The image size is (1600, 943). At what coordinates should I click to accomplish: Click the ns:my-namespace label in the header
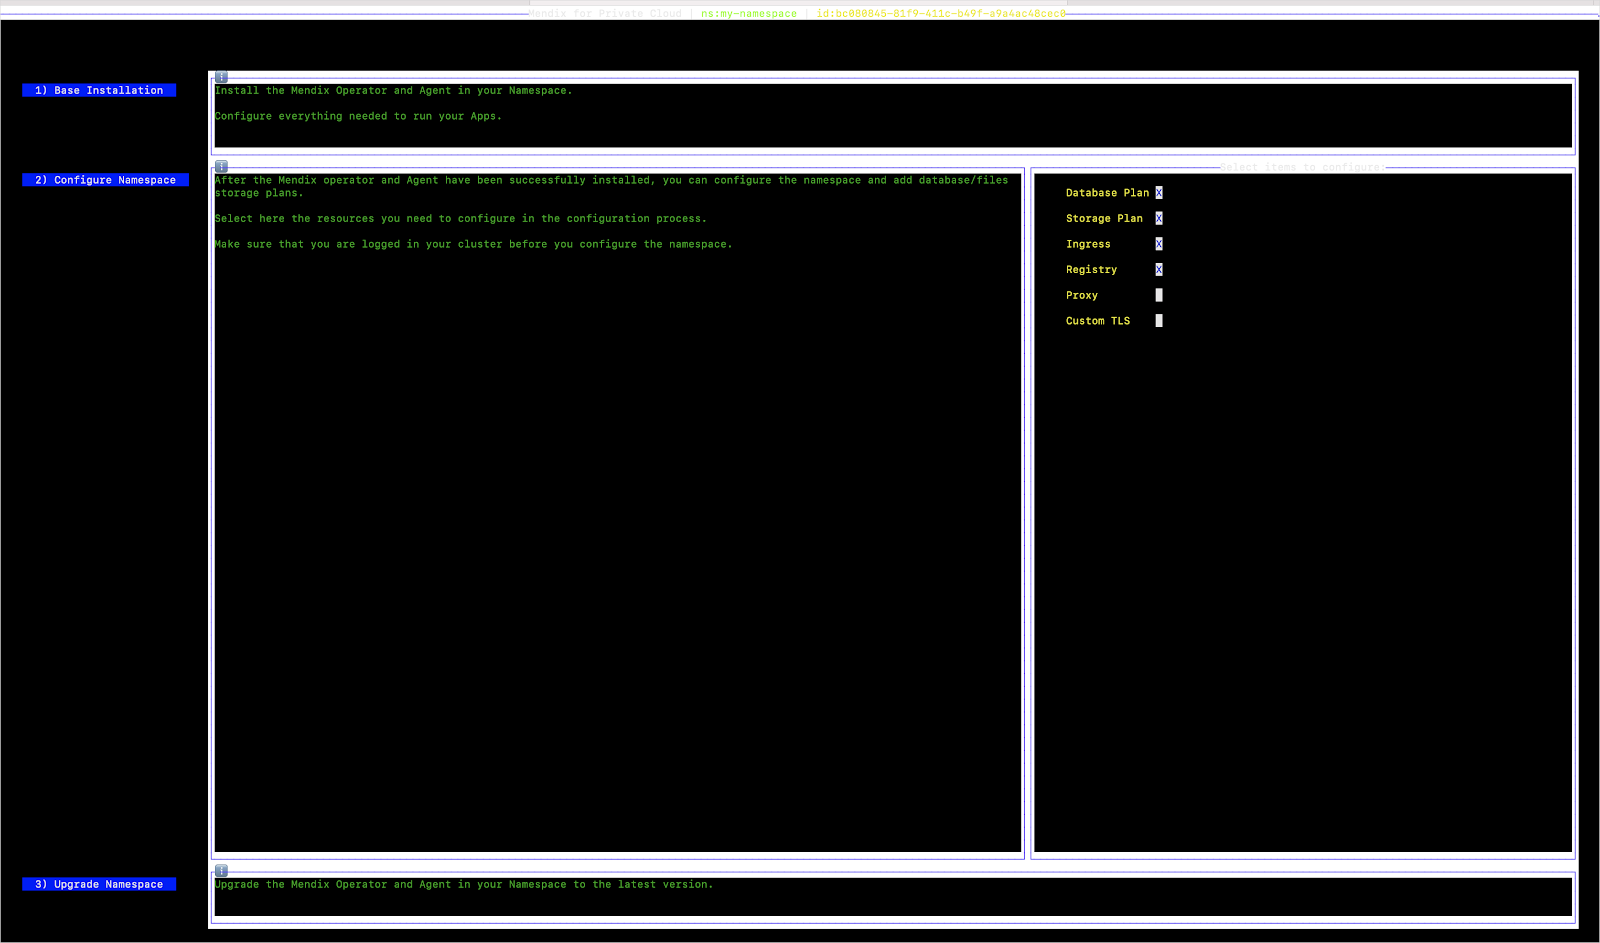(x=748, y=13)
